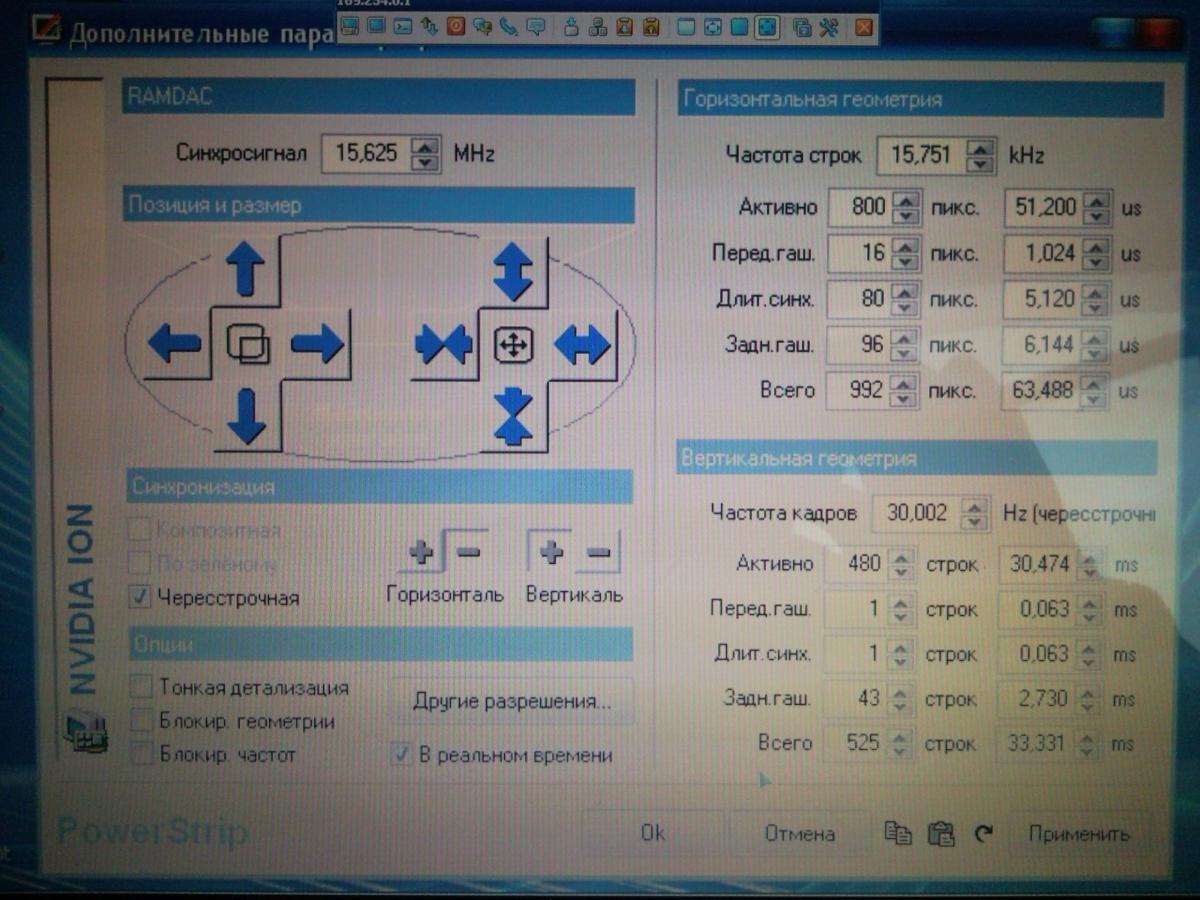Toggle the Чересстрочная checkbox
The height and width of the screenshot is (900, 1200).
(140, 598)
